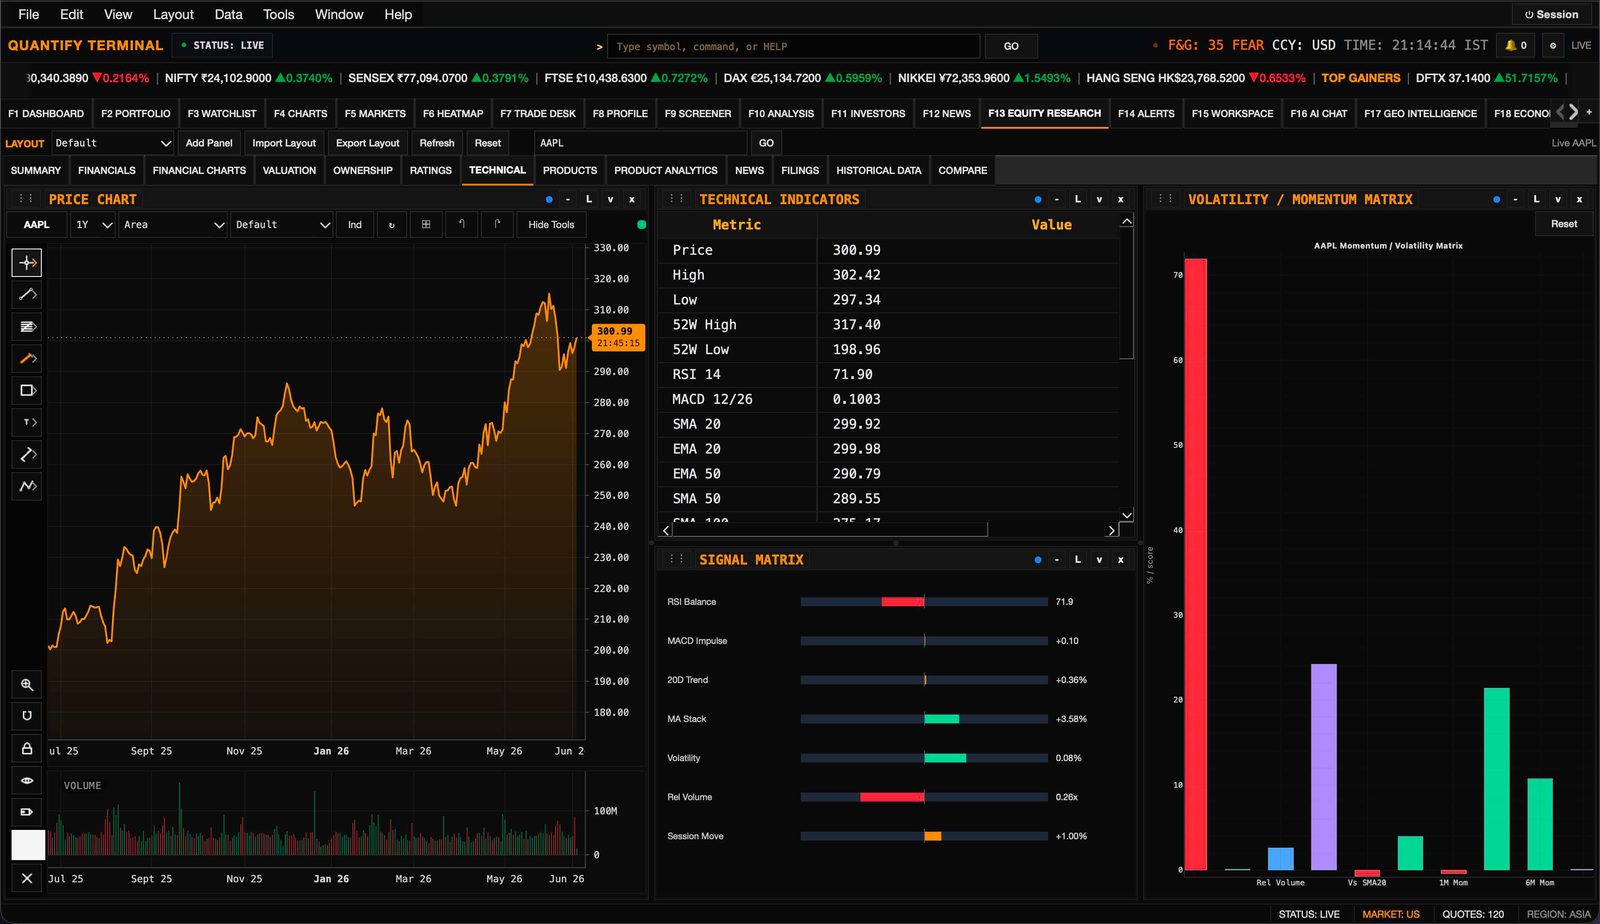Select the Fibonacci levels drawing tool
The width and height of the screenshot is (1600, 924).
point(27,326)
